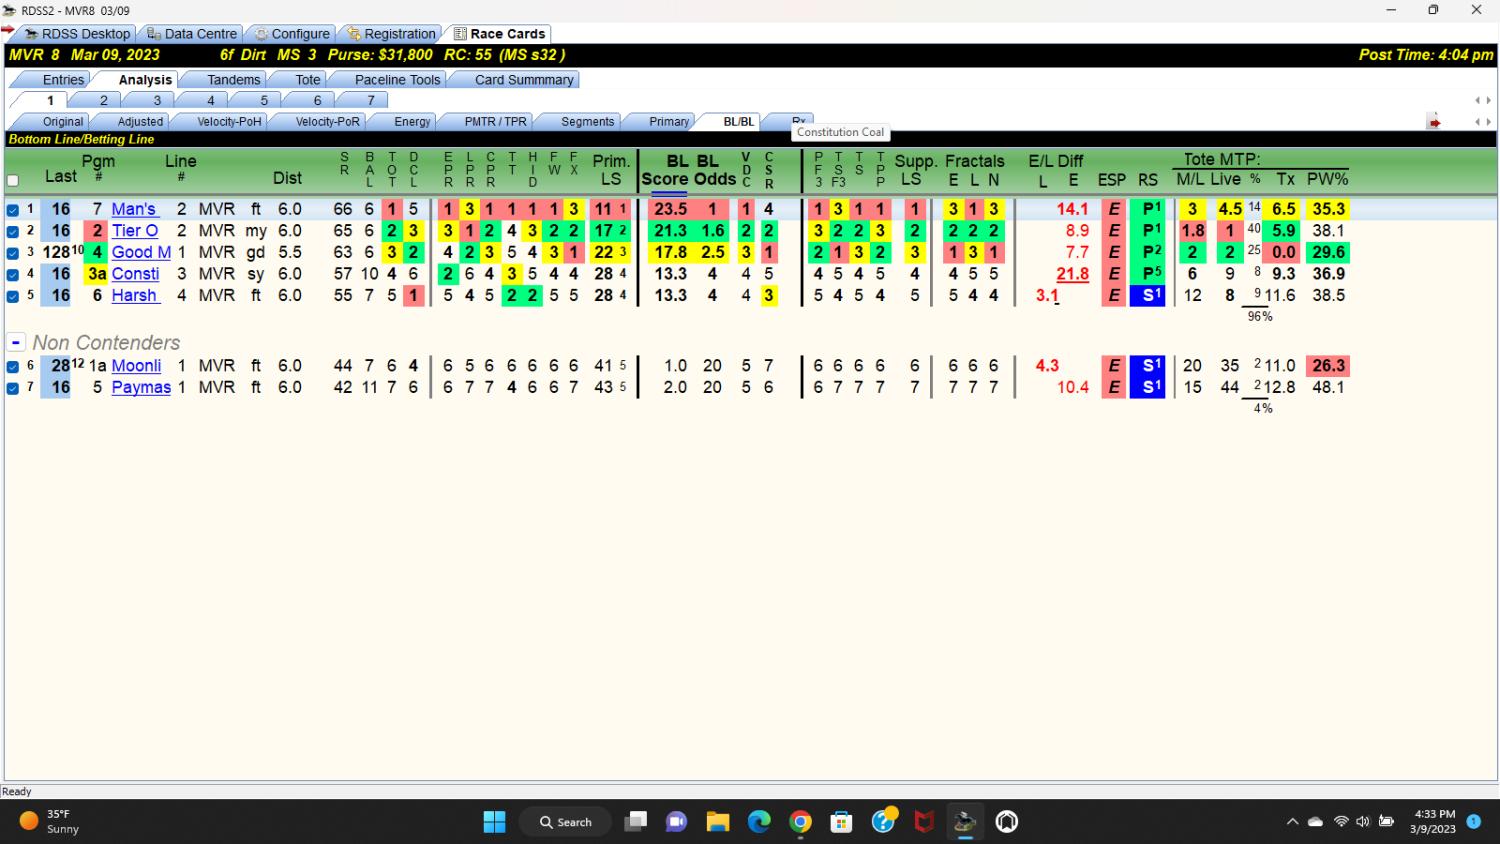Open Task View from the taskbar
1500x844 pixels.
[635, 822]
